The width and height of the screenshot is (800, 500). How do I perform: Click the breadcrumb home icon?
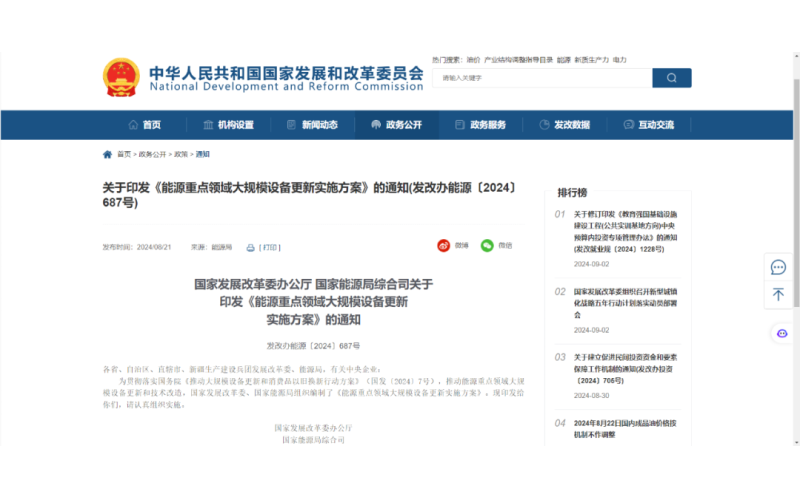[107, 155]
